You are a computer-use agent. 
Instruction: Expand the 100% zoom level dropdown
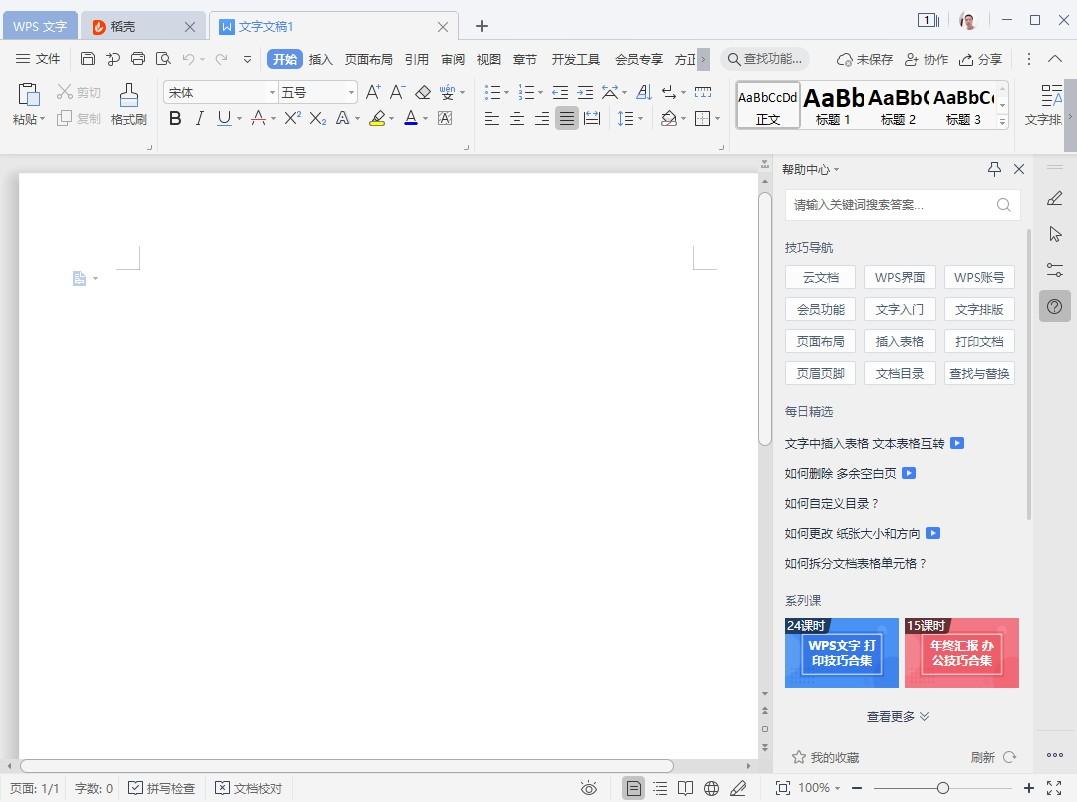[x=820, y=788]
